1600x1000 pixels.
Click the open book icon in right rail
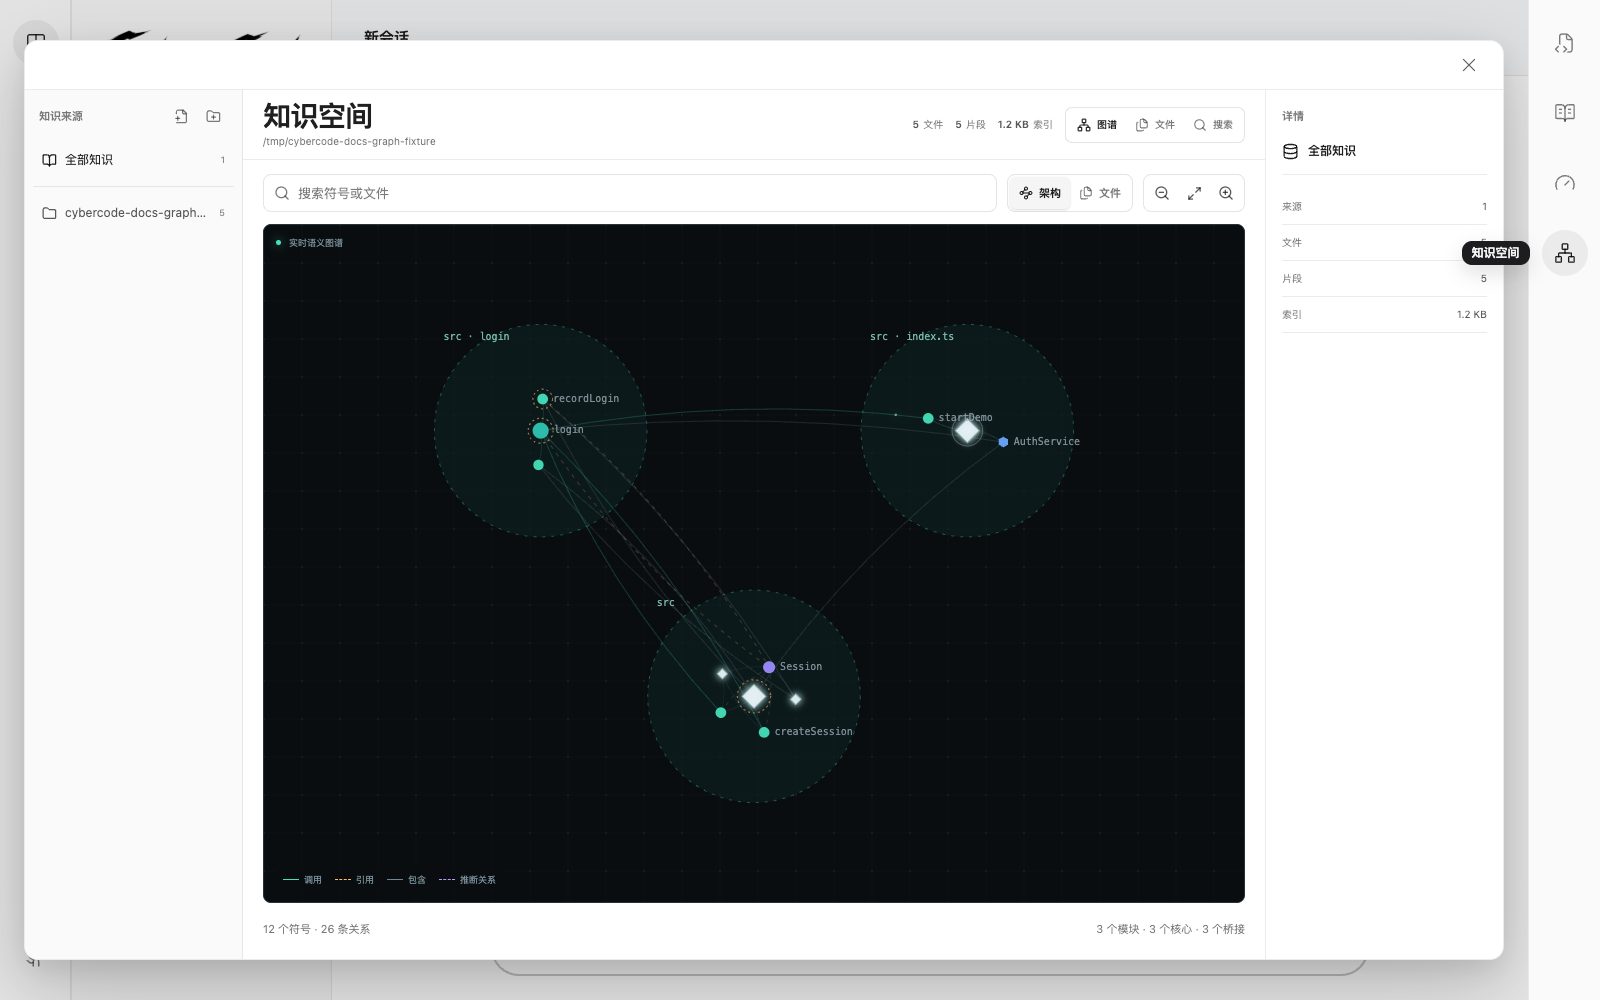click(1565, 113)
